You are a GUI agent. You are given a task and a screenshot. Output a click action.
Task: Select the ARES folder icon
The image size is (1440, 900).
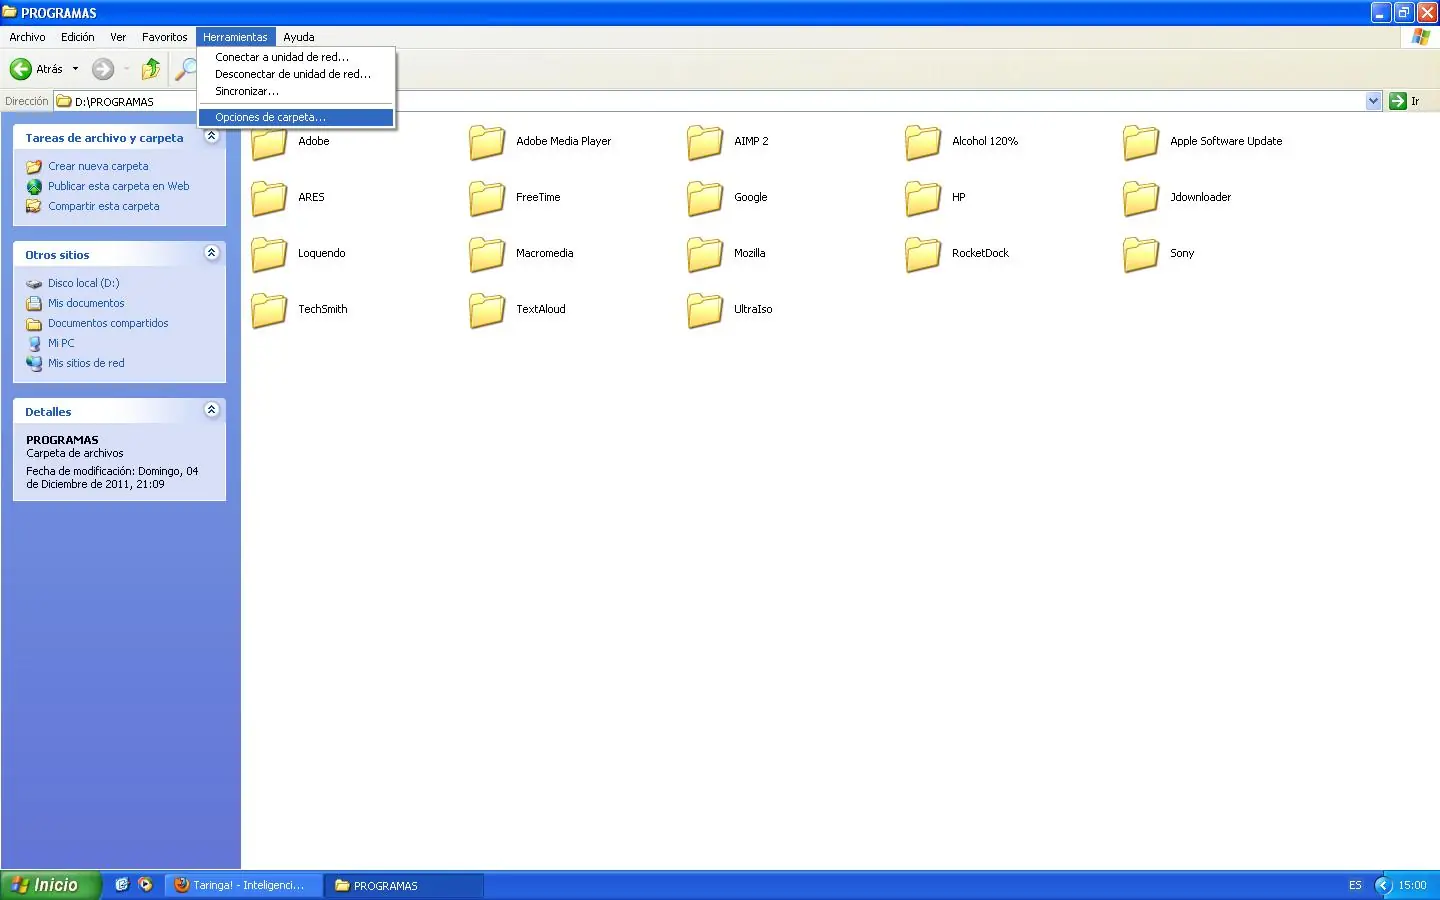pyautogui.click(x=269, y=198)
